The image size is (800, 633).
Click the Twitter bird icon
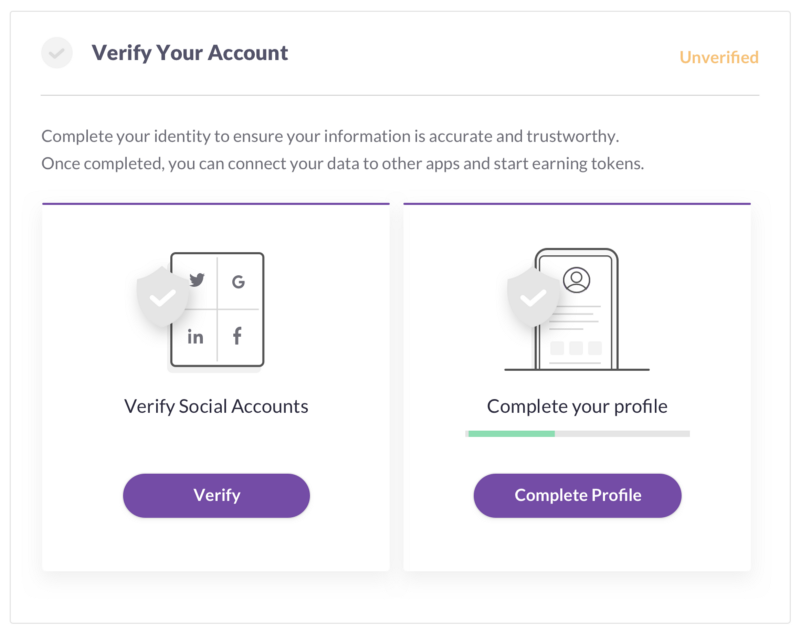[x=196, y=281]
